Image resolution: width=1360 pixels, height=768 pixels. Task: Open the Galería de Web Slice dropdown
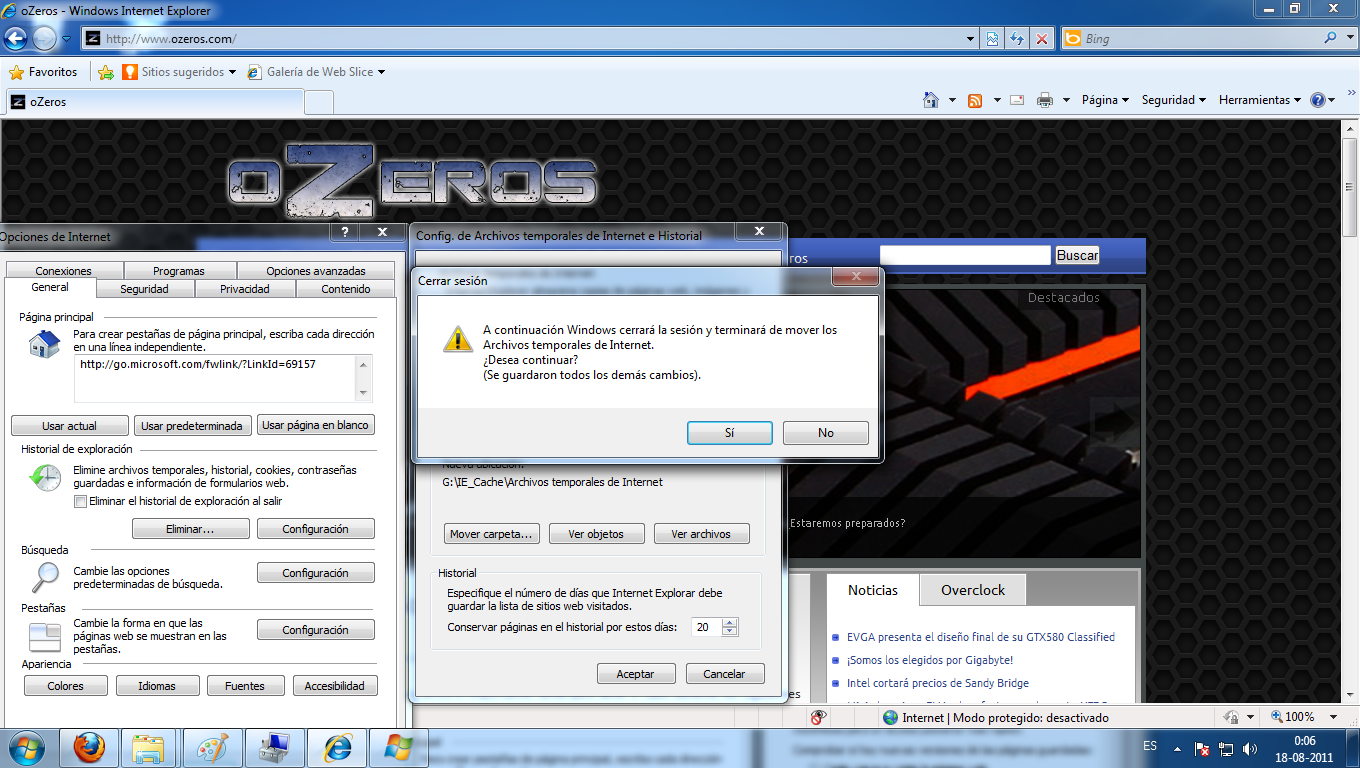[381, 72]
